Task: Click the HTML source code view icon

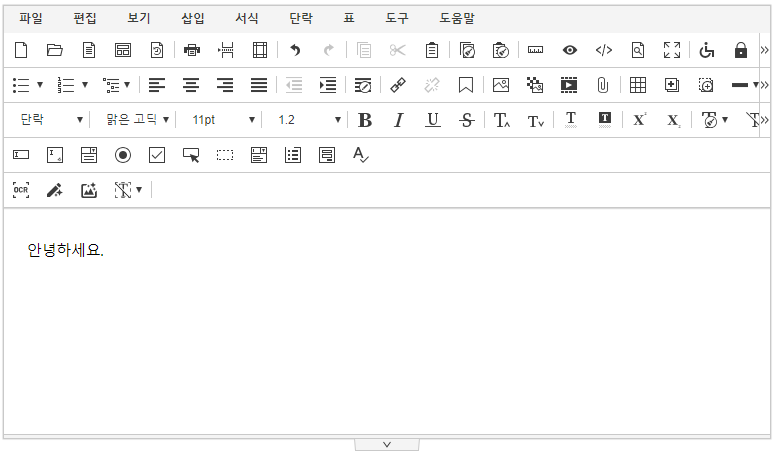Action: pyautogui.click(x=603, y=50)
